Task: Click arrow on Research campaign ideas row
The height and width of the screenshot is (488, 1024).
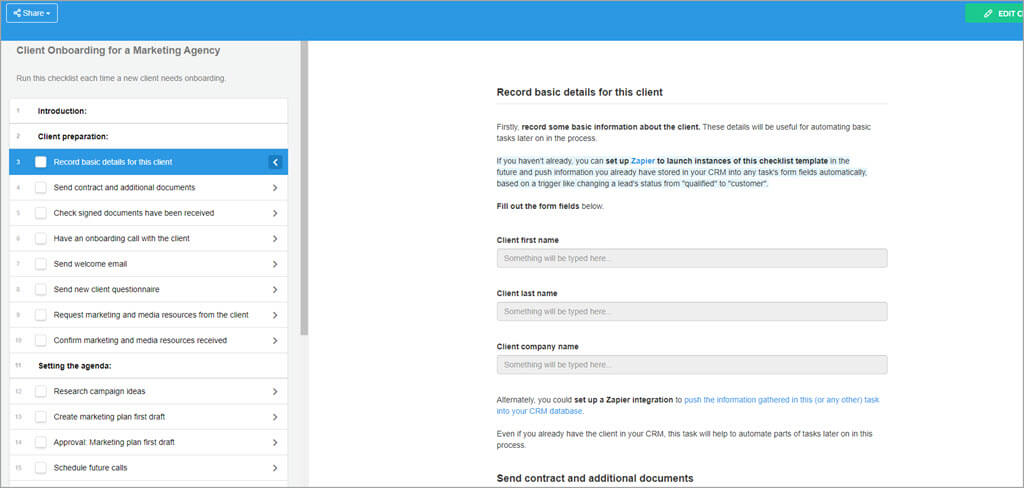Action: [275, 391]
